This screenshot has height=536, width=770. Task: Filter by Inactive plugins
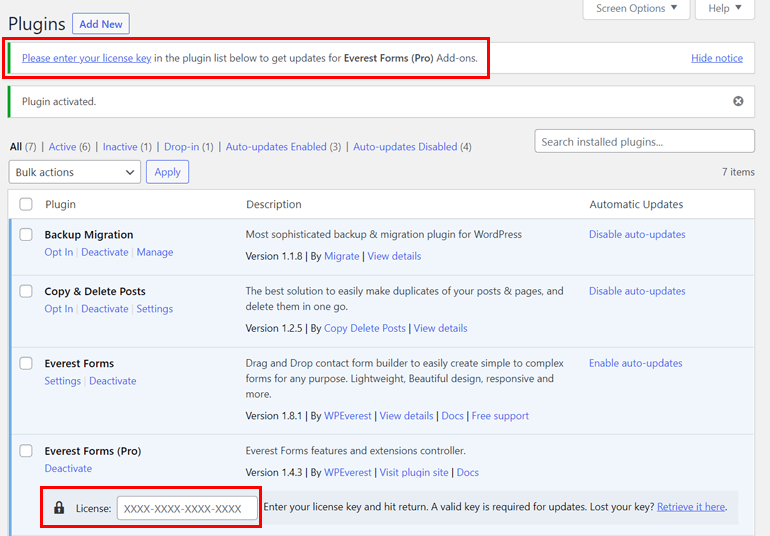coord(120,146)
